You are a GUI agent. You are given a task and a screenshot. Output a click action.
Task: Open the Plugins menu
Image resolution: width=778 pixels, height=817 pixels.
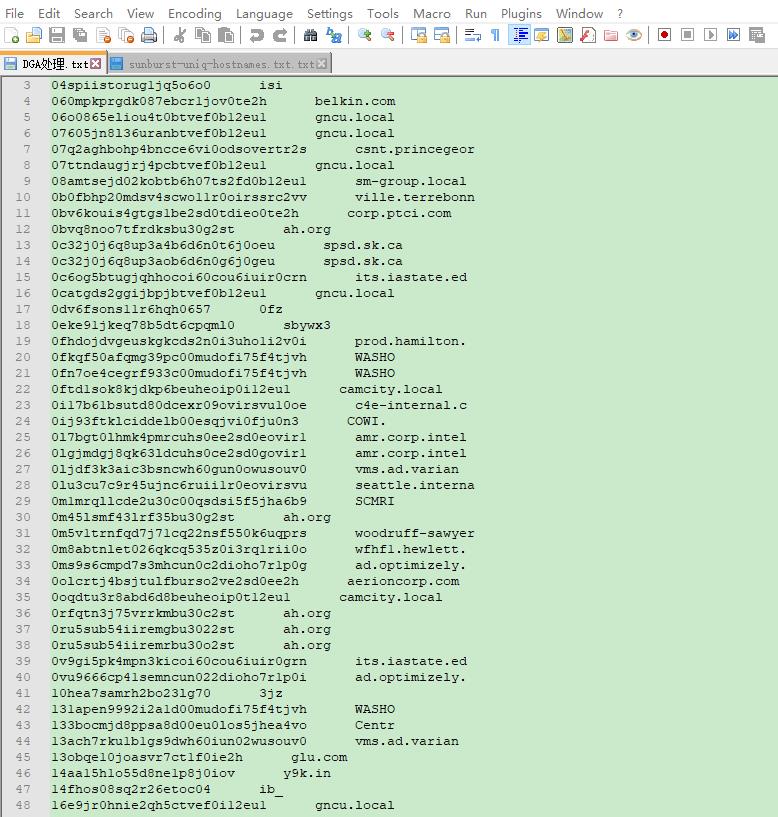click(x=521, y=14)
